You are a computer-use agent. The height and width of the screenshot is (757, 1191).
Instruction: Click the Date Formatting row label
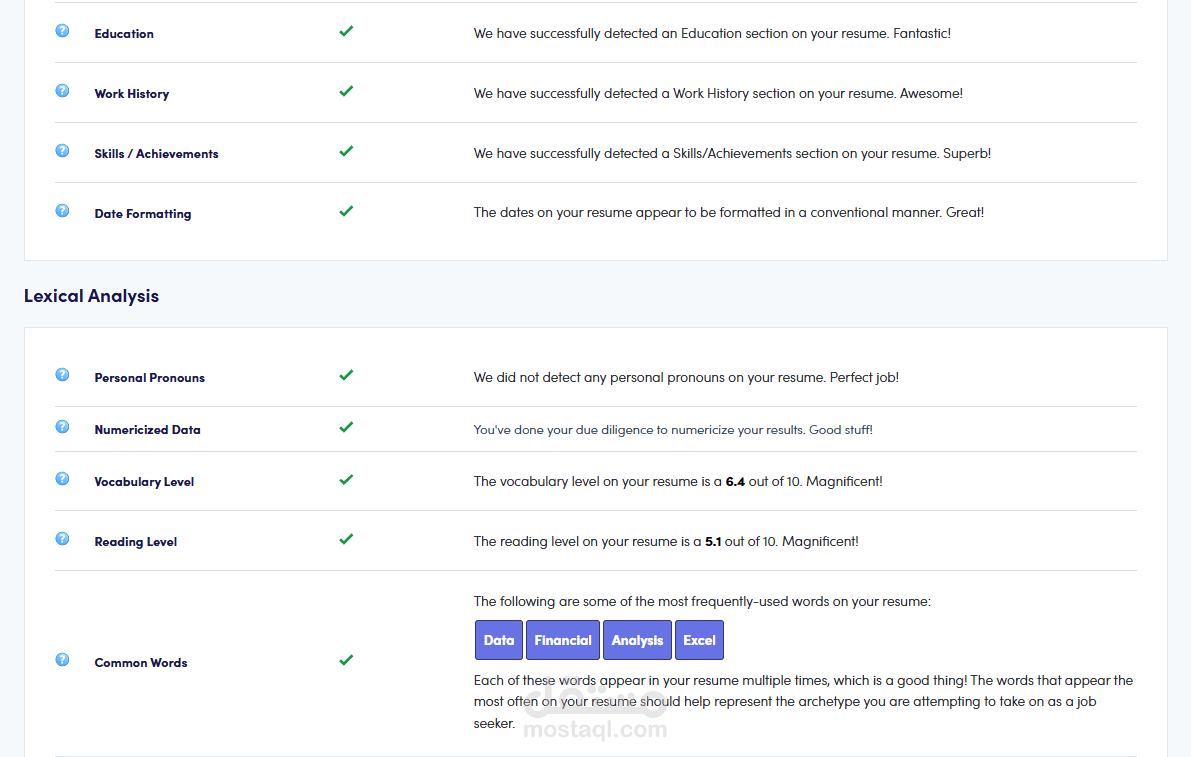point(142,214)
